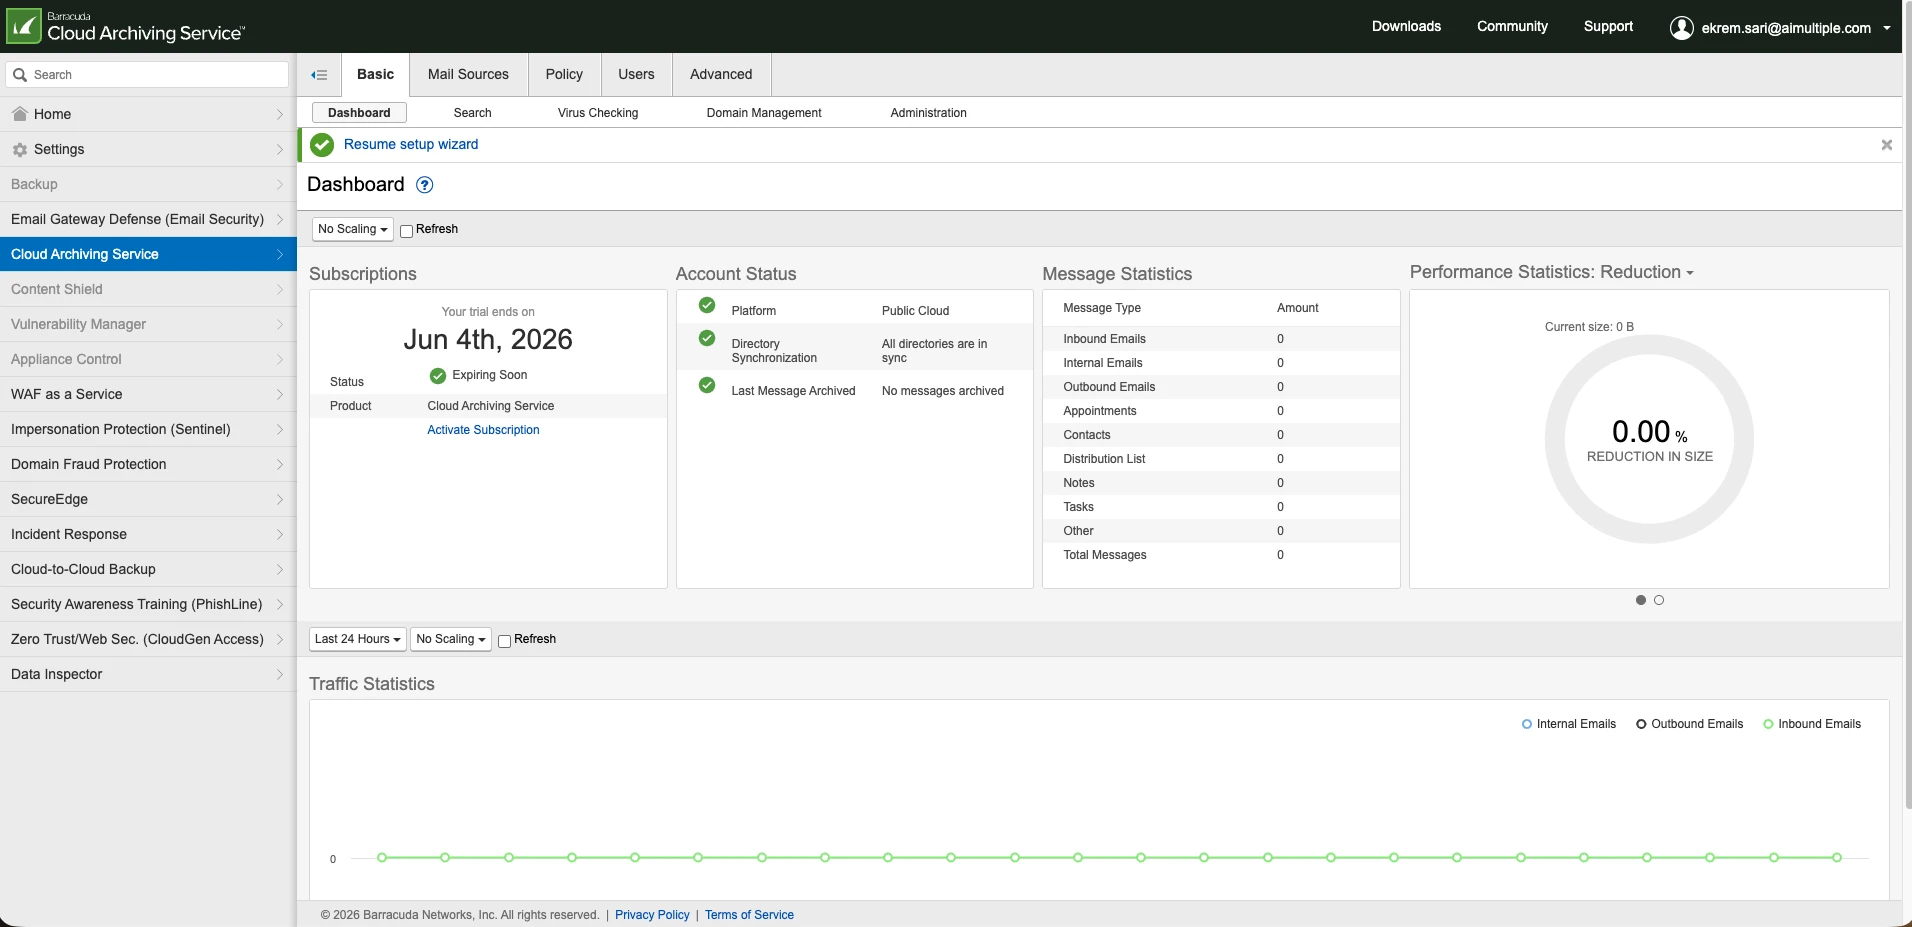
Task: Toggle the Internal Emails legend series
Action: pyautogui.click(x=1569, y=724)
